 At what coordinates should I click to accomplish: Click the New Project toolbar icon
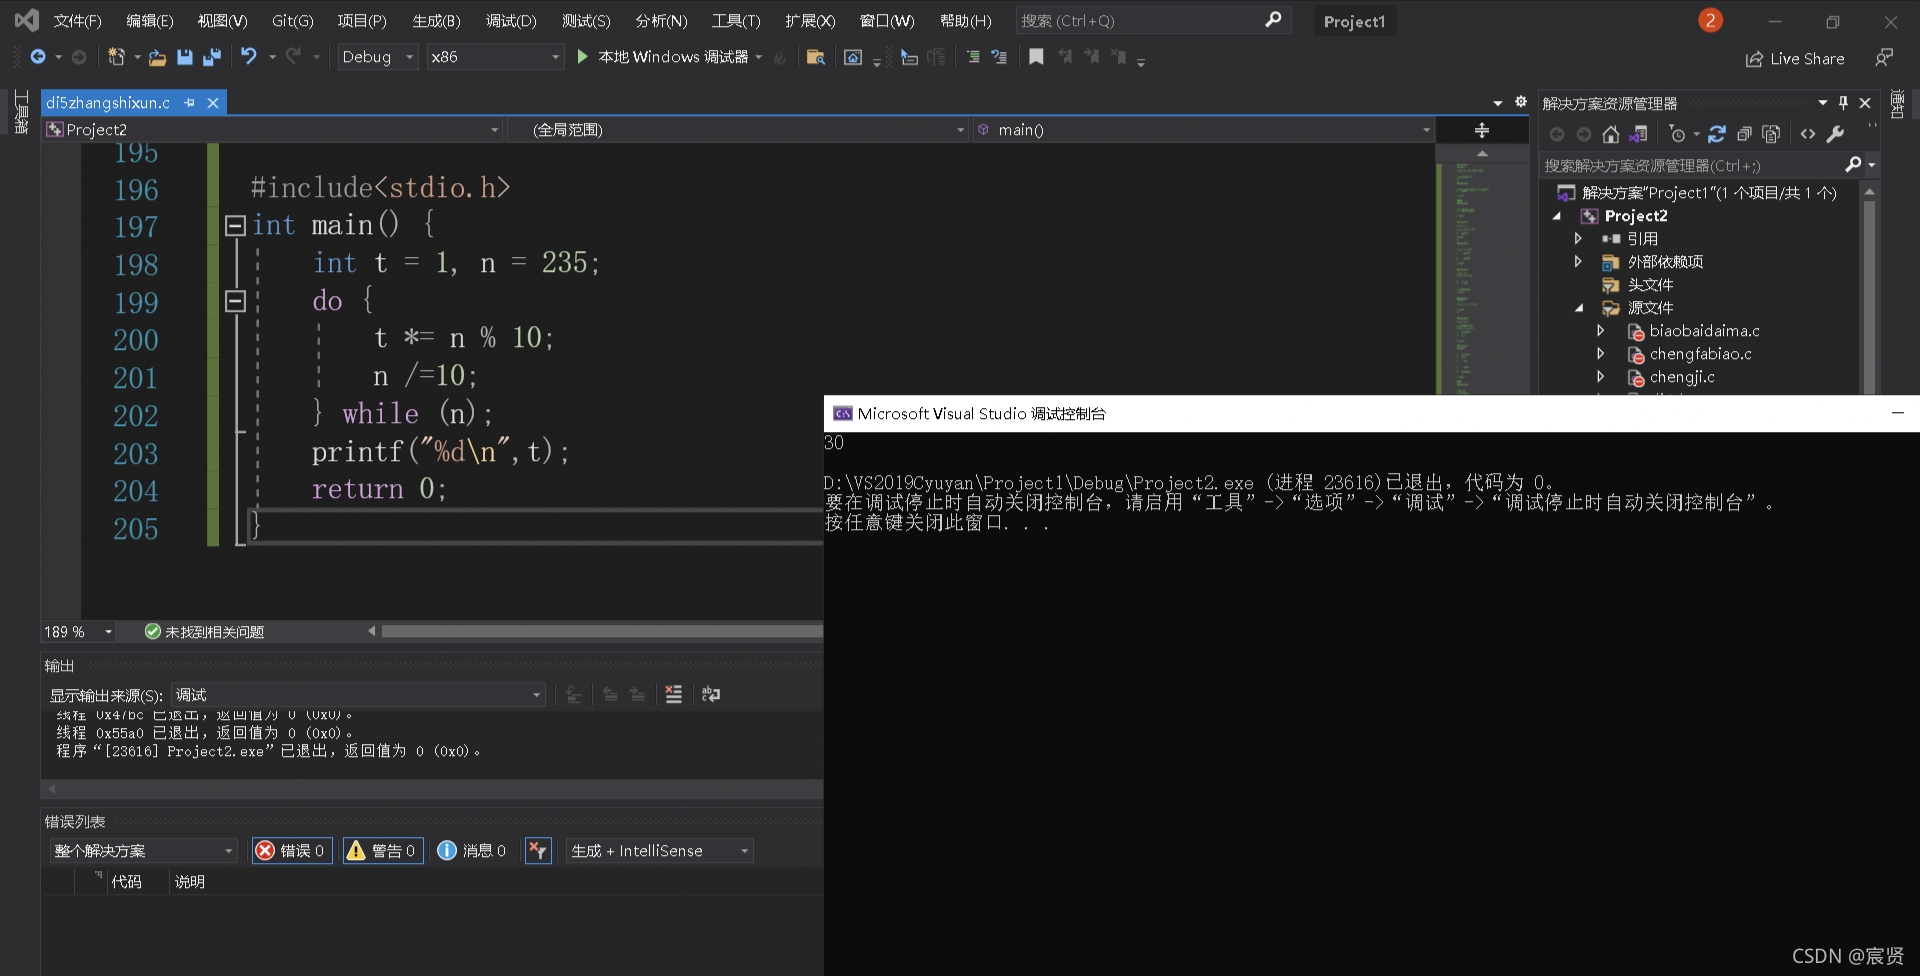(x=117, y=57)
